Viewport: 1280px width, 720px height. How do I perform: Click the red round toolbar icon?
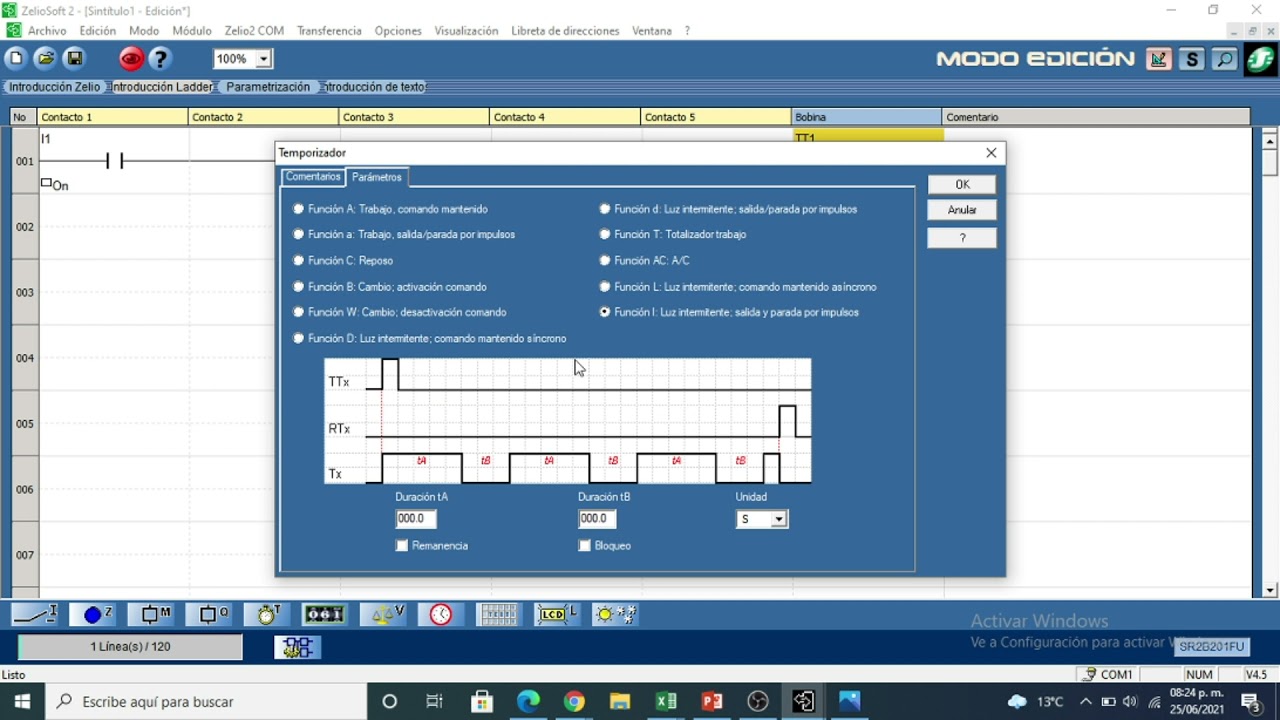pyautogui.click(x=131, y=59)
